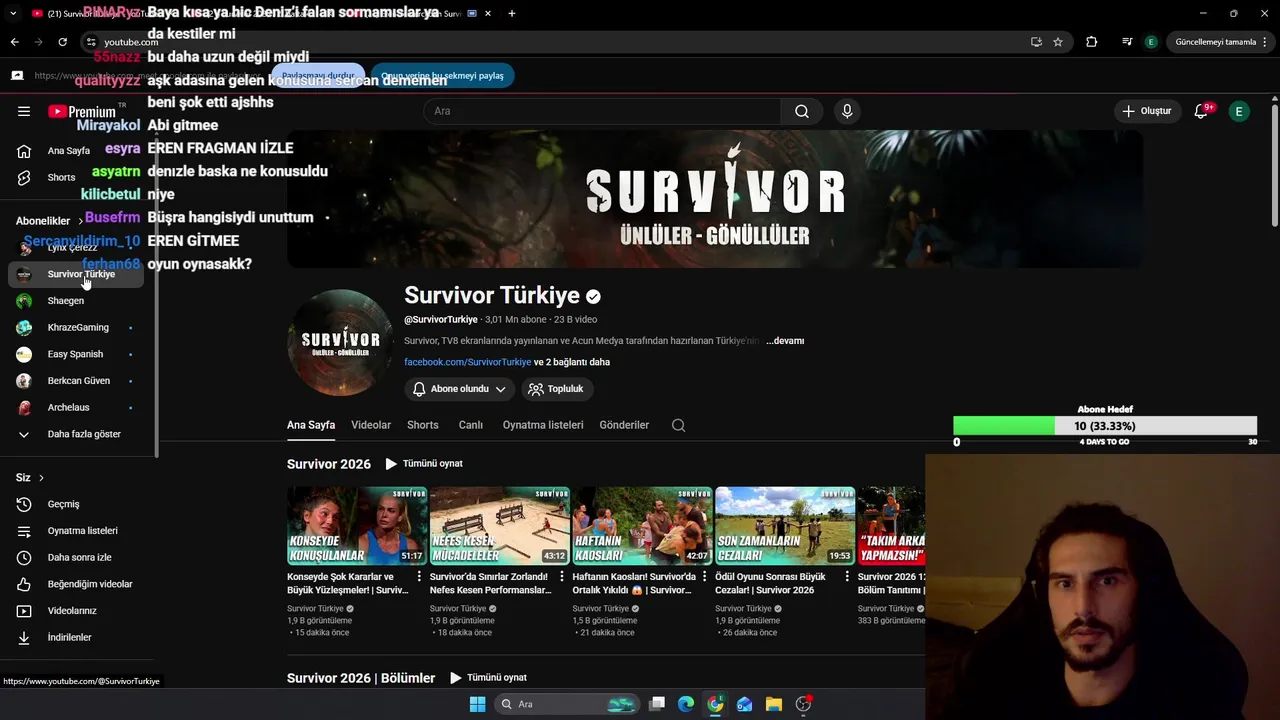Viewport: 1280px width, 720px height.
Task: Open facebook.com/SurvivorTurkiye link
Action: click(467, 362)
